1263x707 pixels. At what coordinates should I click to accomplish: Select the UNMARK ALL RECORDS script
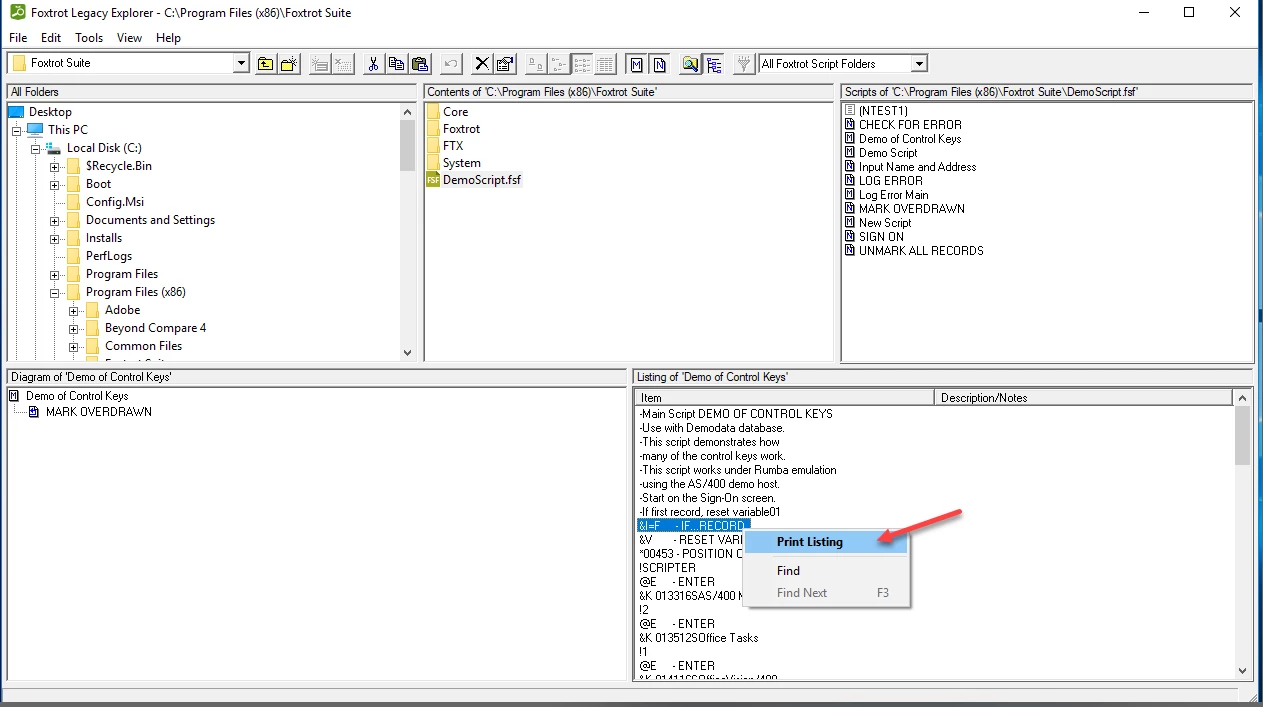921,251
